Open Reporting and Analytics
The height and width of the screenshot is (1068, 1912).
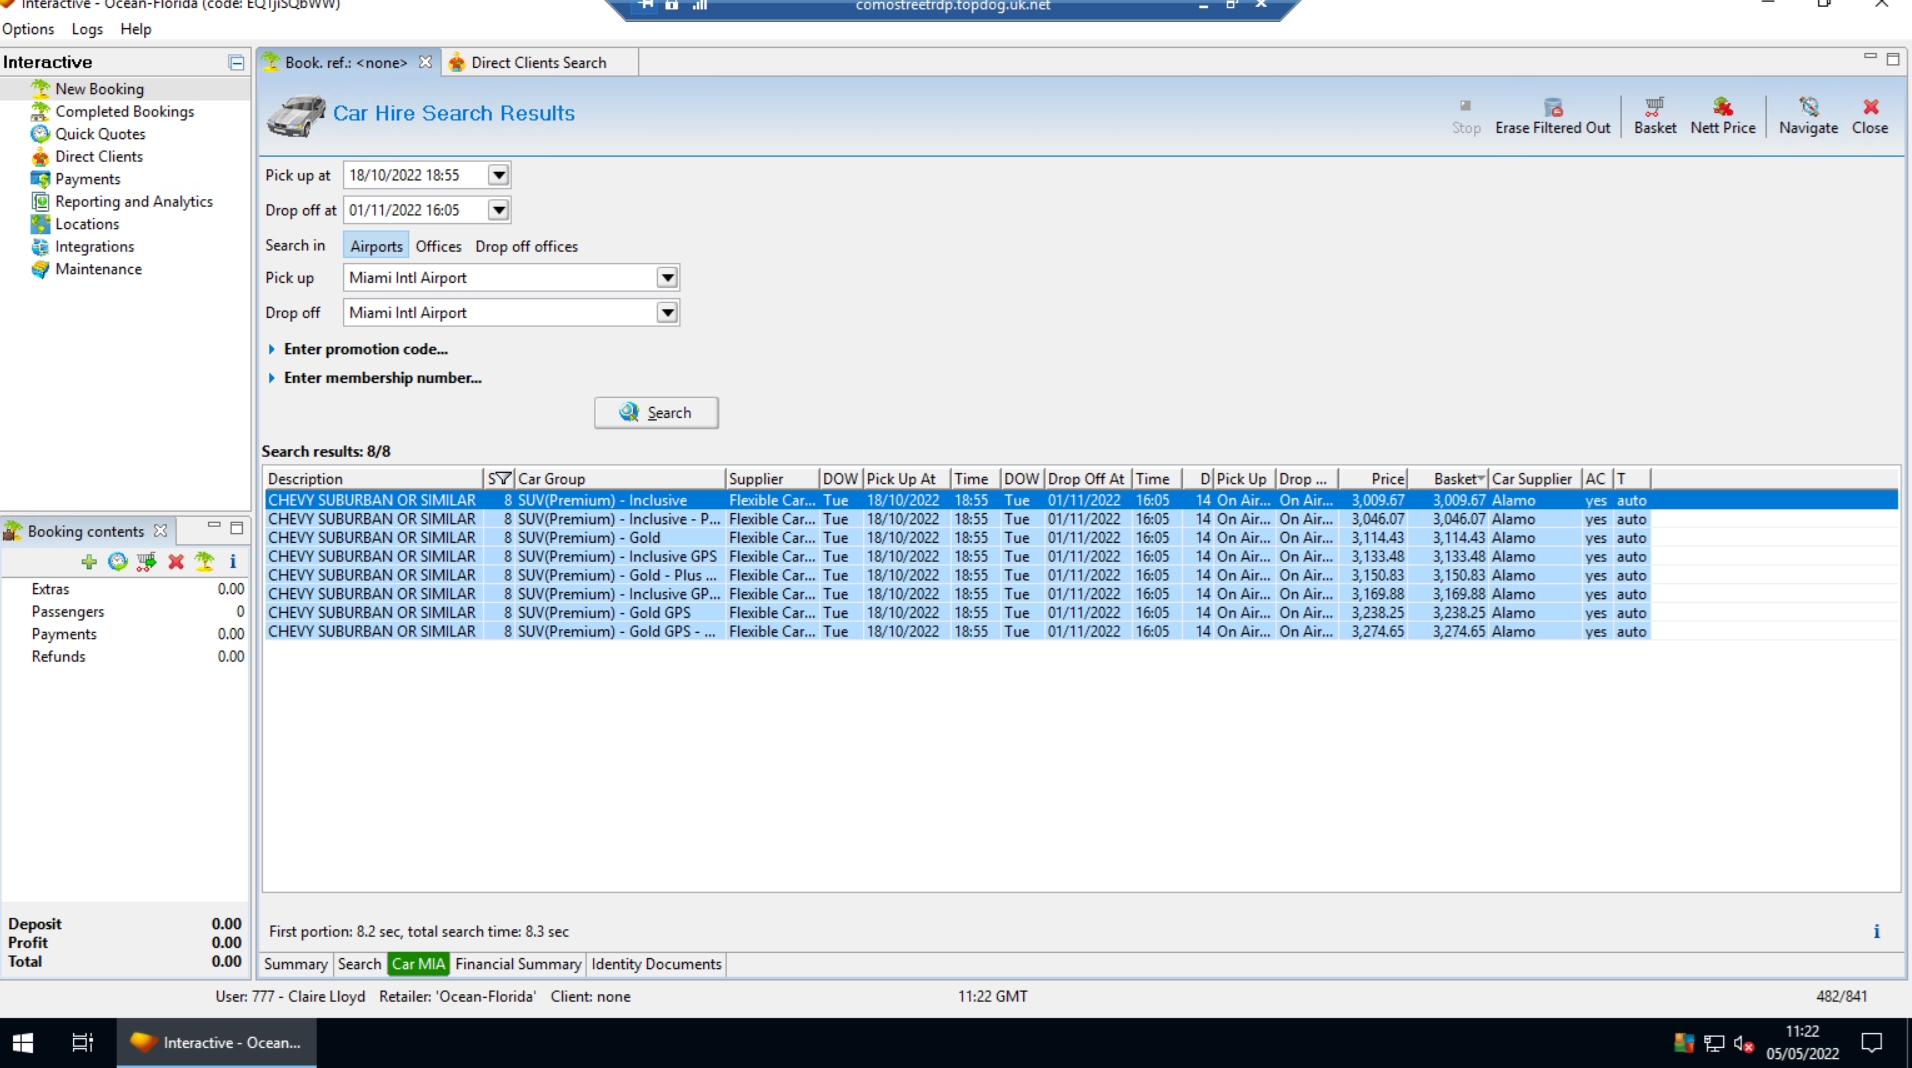point(133,201)
